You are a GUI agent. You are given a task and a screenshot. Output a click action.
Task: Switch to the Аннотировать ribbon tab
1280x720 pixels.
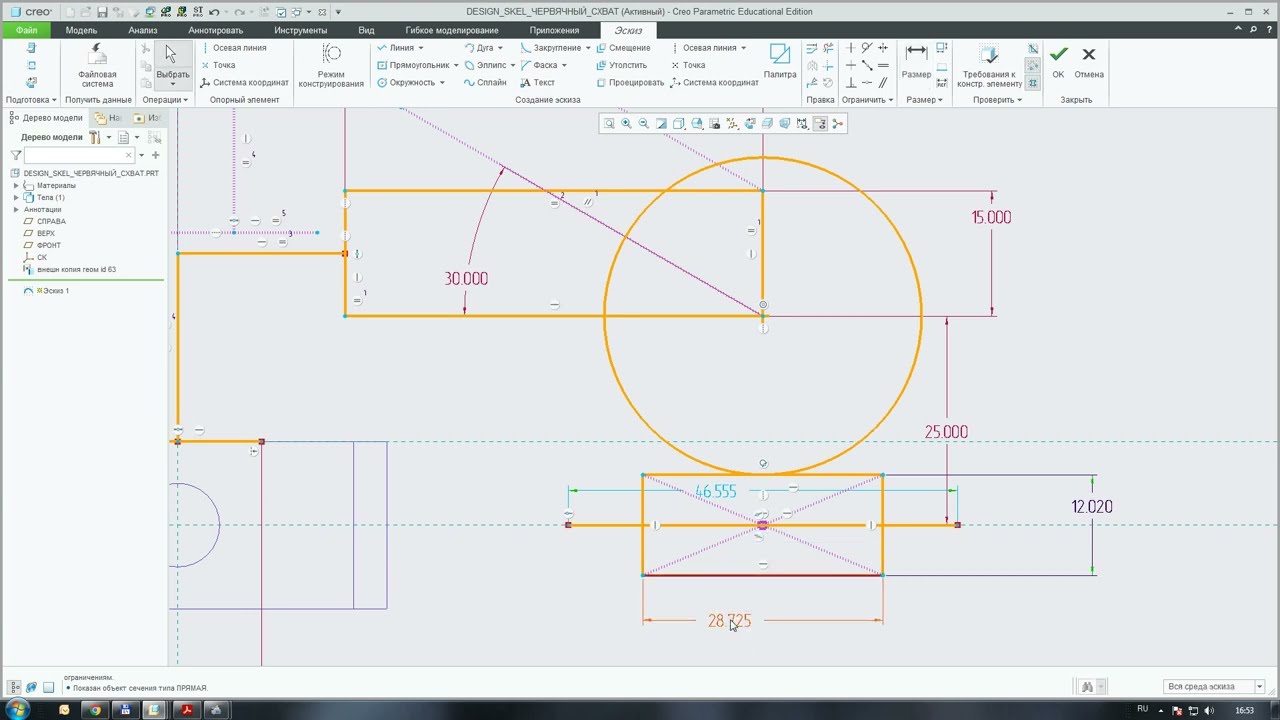point(216,30)
